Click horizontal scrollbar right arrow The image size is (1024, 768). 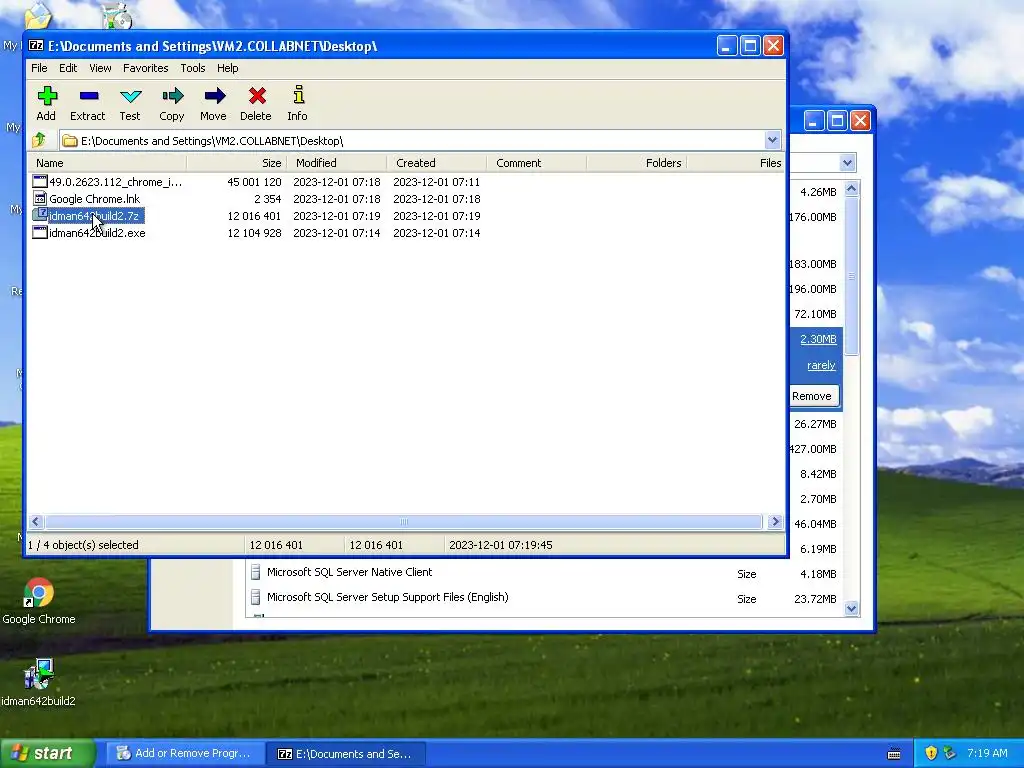click(775, 521)
